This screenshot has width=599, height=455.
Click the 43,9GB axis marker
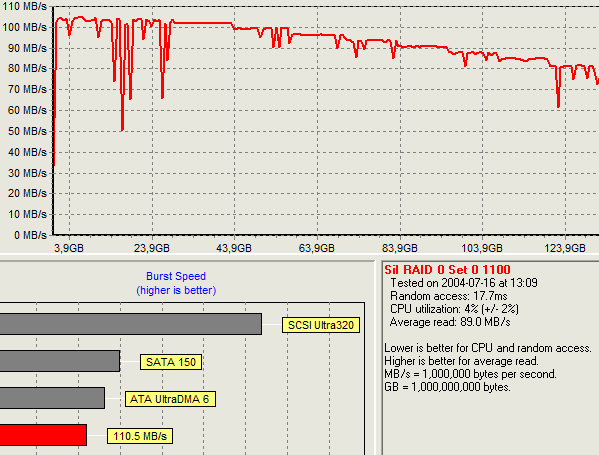(234, 248)
